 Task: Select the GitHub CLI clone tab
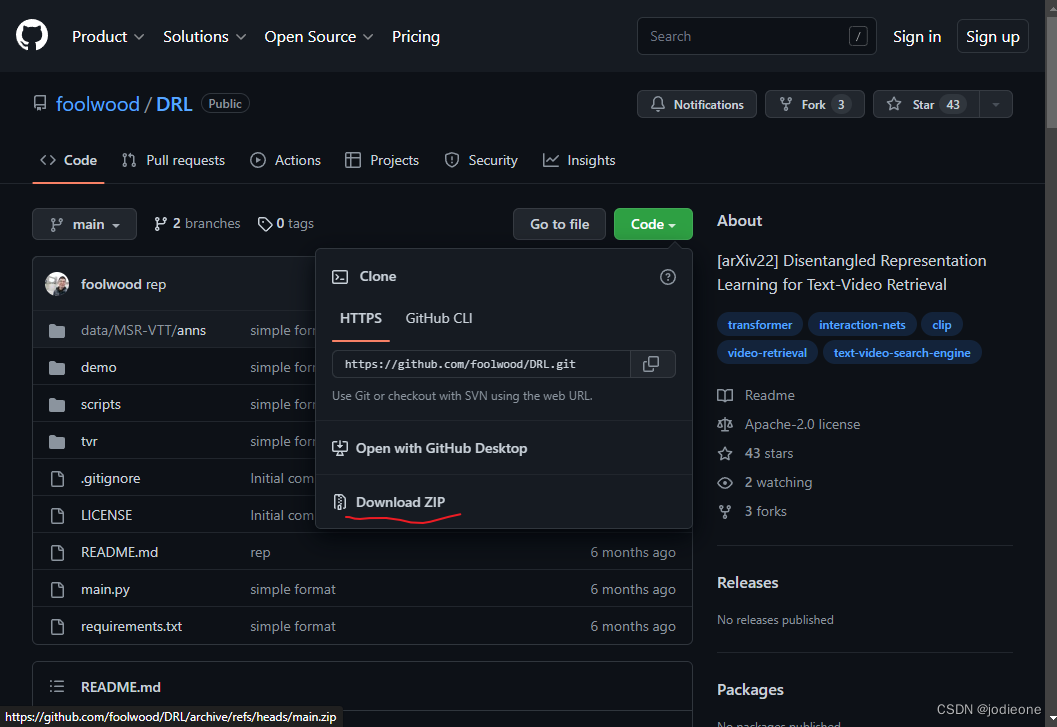click(x=439, y=318)
